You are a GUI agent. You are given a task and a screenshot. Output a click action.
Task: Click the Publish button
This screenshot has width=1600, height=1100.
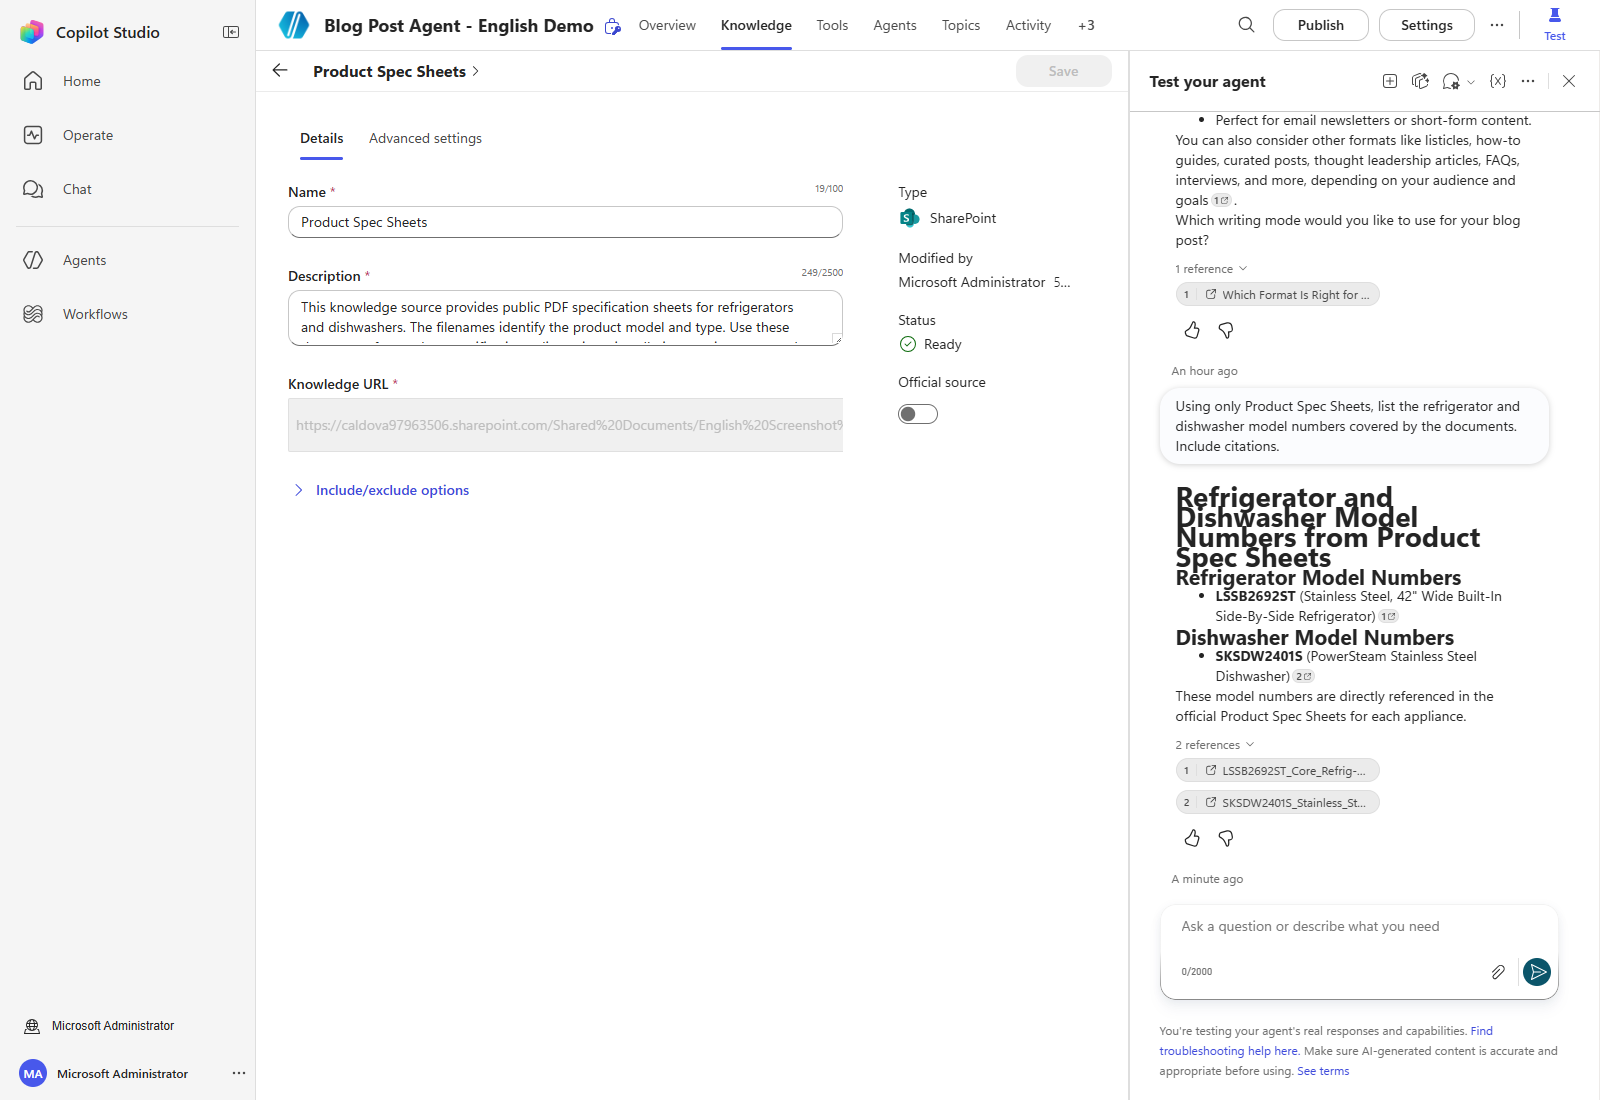click(1320, 25)
